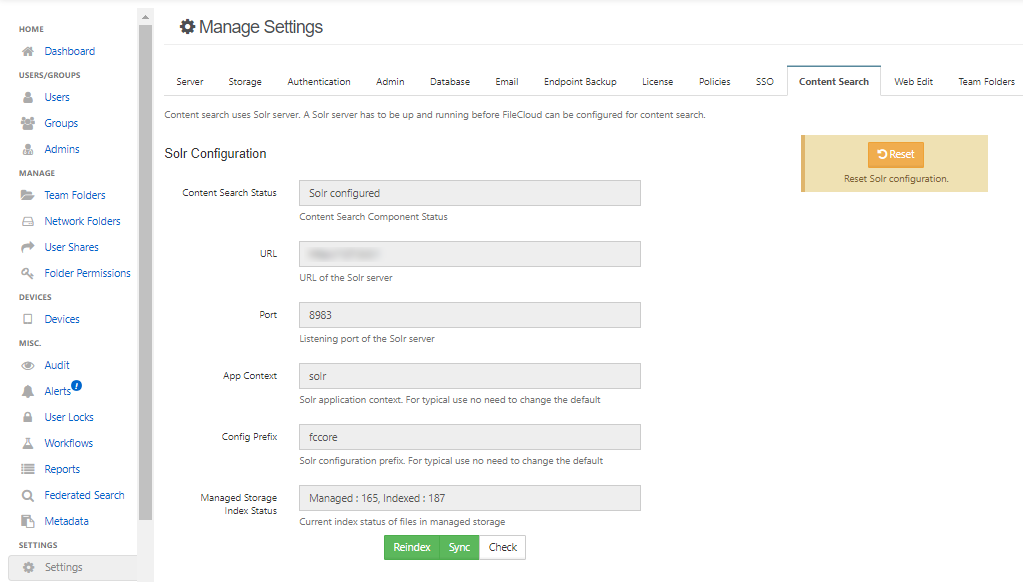
Task: Click the Dashboard home icon
Action: point(27,51)
